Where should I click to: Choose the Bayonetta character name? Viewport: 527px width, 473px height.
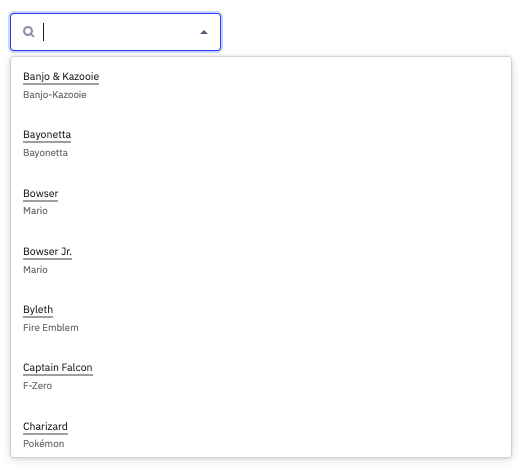click(47, 134)
